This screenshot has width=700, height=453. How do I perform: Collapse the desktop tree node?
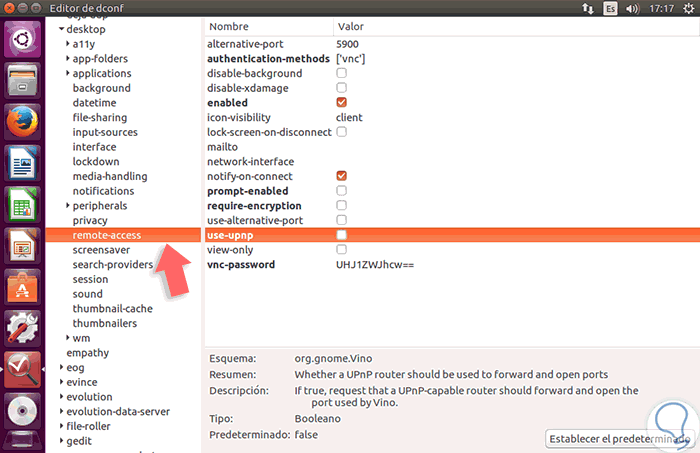(60, 30)
